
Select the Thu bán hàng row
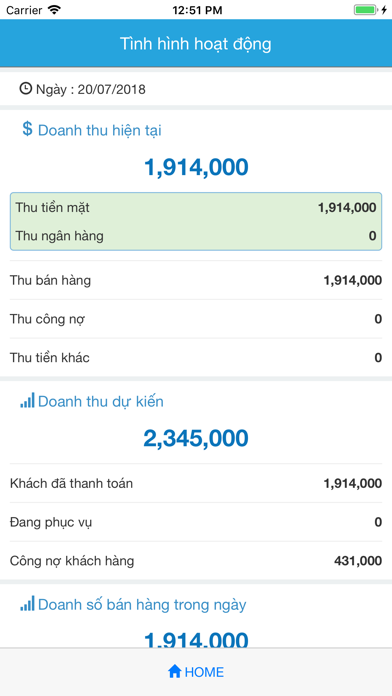(196, 280)
